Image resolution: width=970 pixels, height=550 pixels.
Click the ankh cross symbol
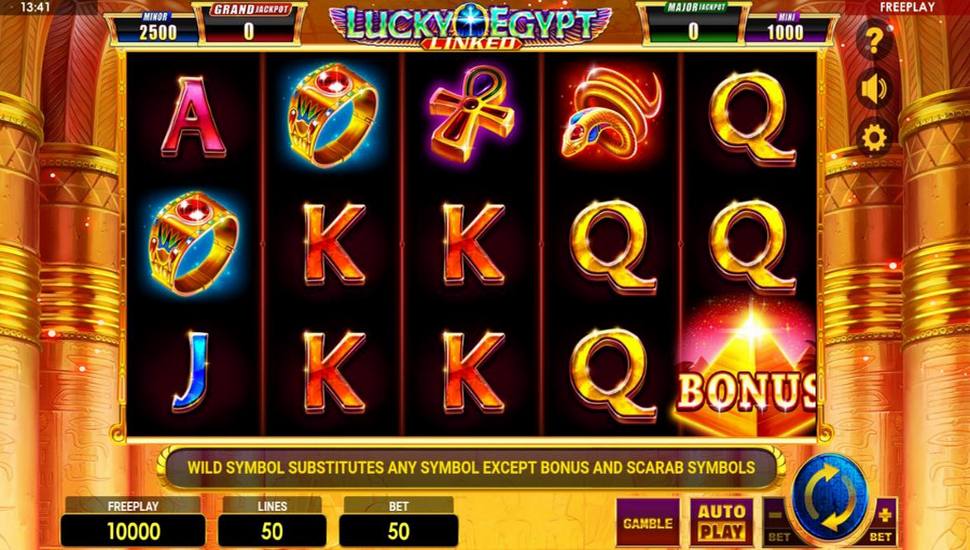(x=471, y=114)
